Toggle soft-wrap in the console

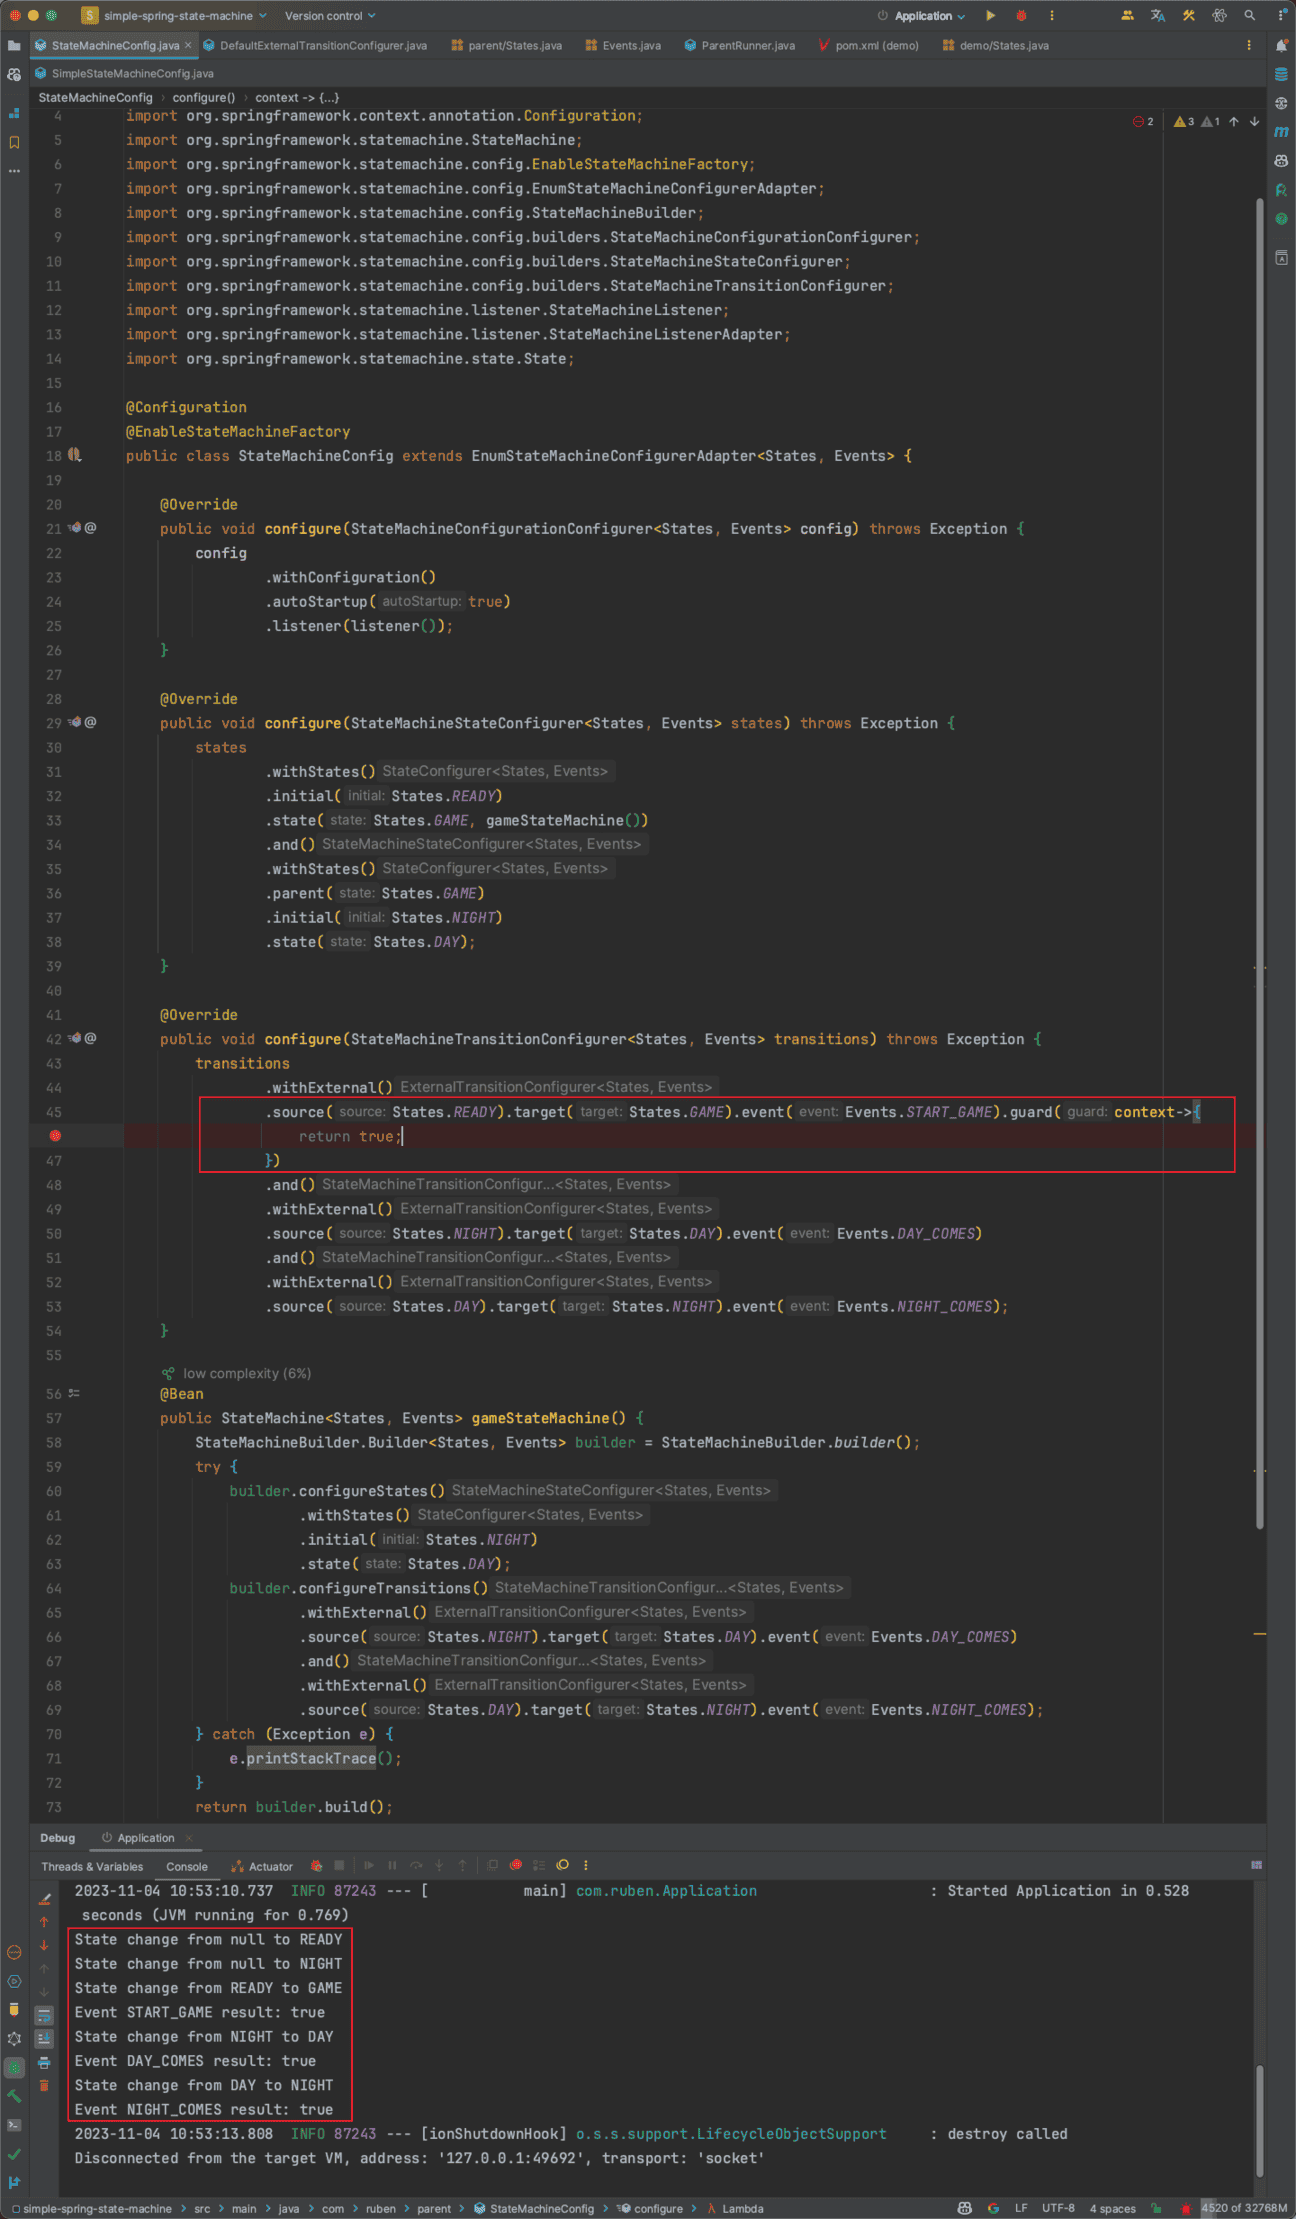44,2015
